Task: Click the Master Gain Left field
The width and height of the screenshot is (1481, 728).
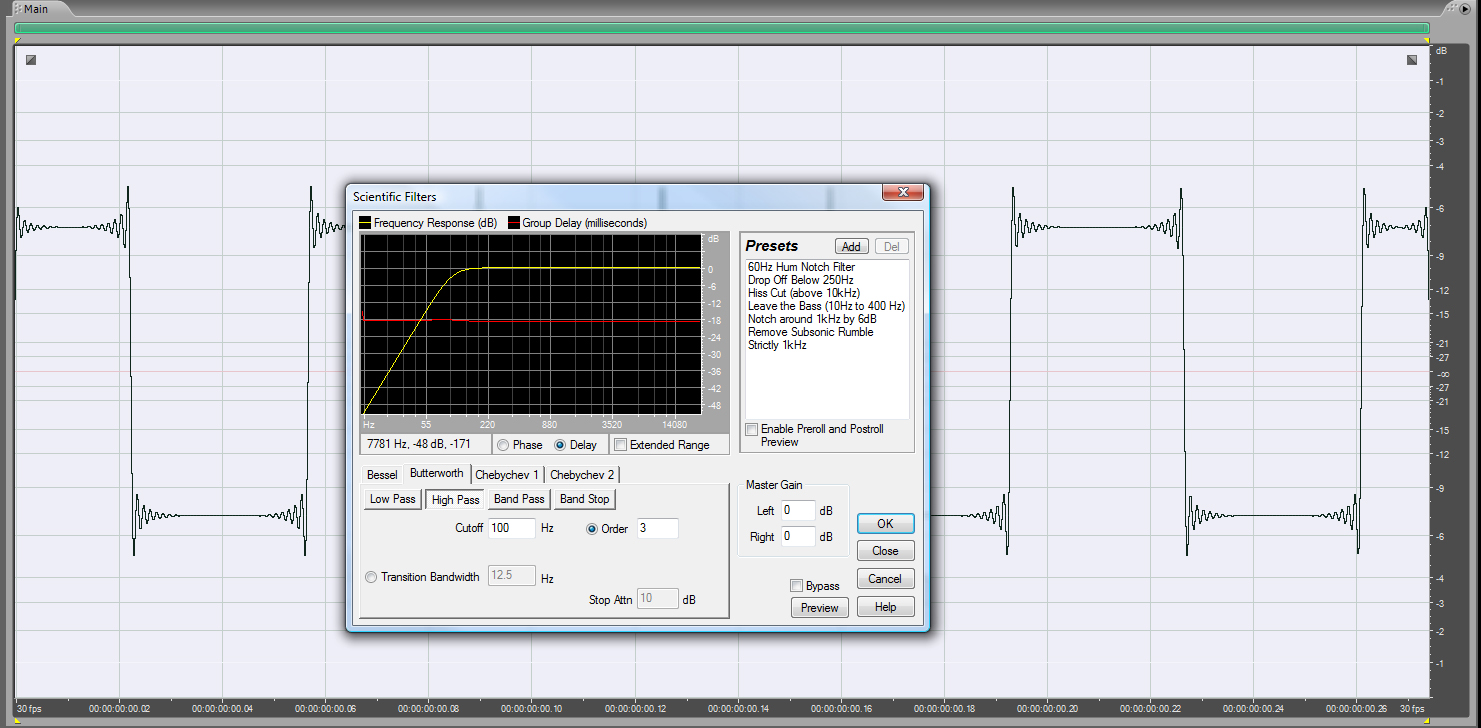Action: (x=798, y=510)
